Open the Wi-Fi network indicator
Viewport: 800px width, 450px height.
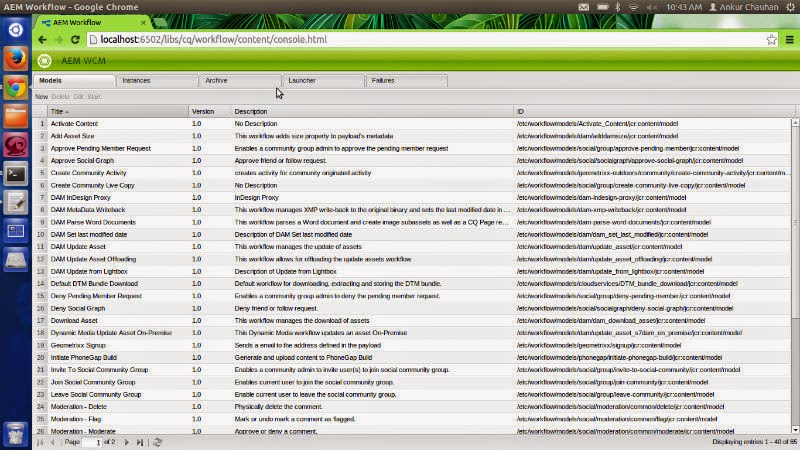tap(633, 7)
